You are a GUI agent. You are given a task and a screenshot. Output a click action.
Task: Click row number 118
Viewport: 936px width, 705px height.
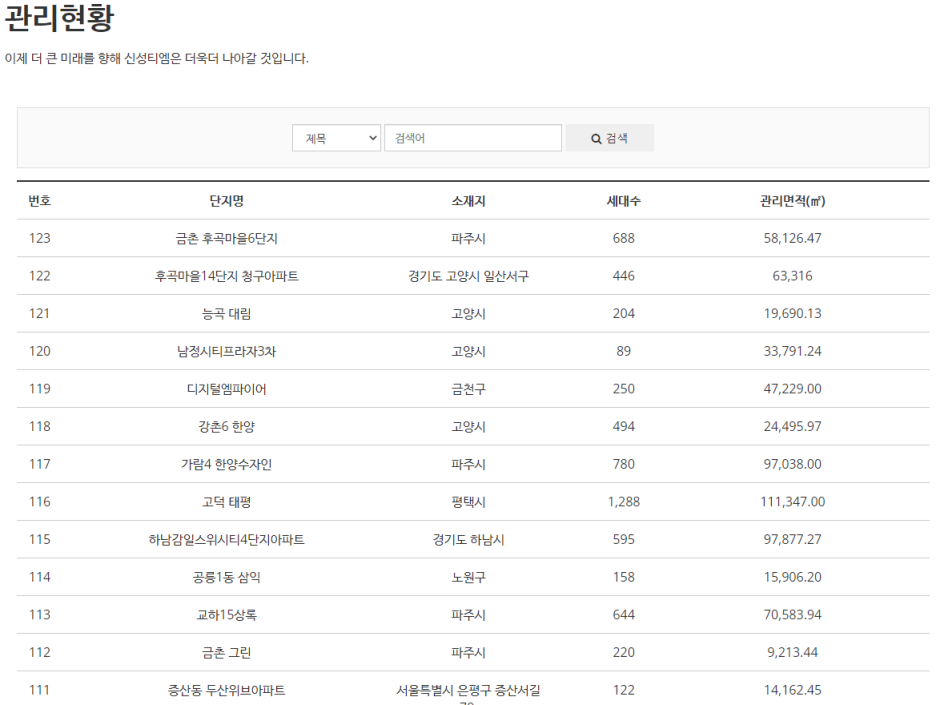39,426
